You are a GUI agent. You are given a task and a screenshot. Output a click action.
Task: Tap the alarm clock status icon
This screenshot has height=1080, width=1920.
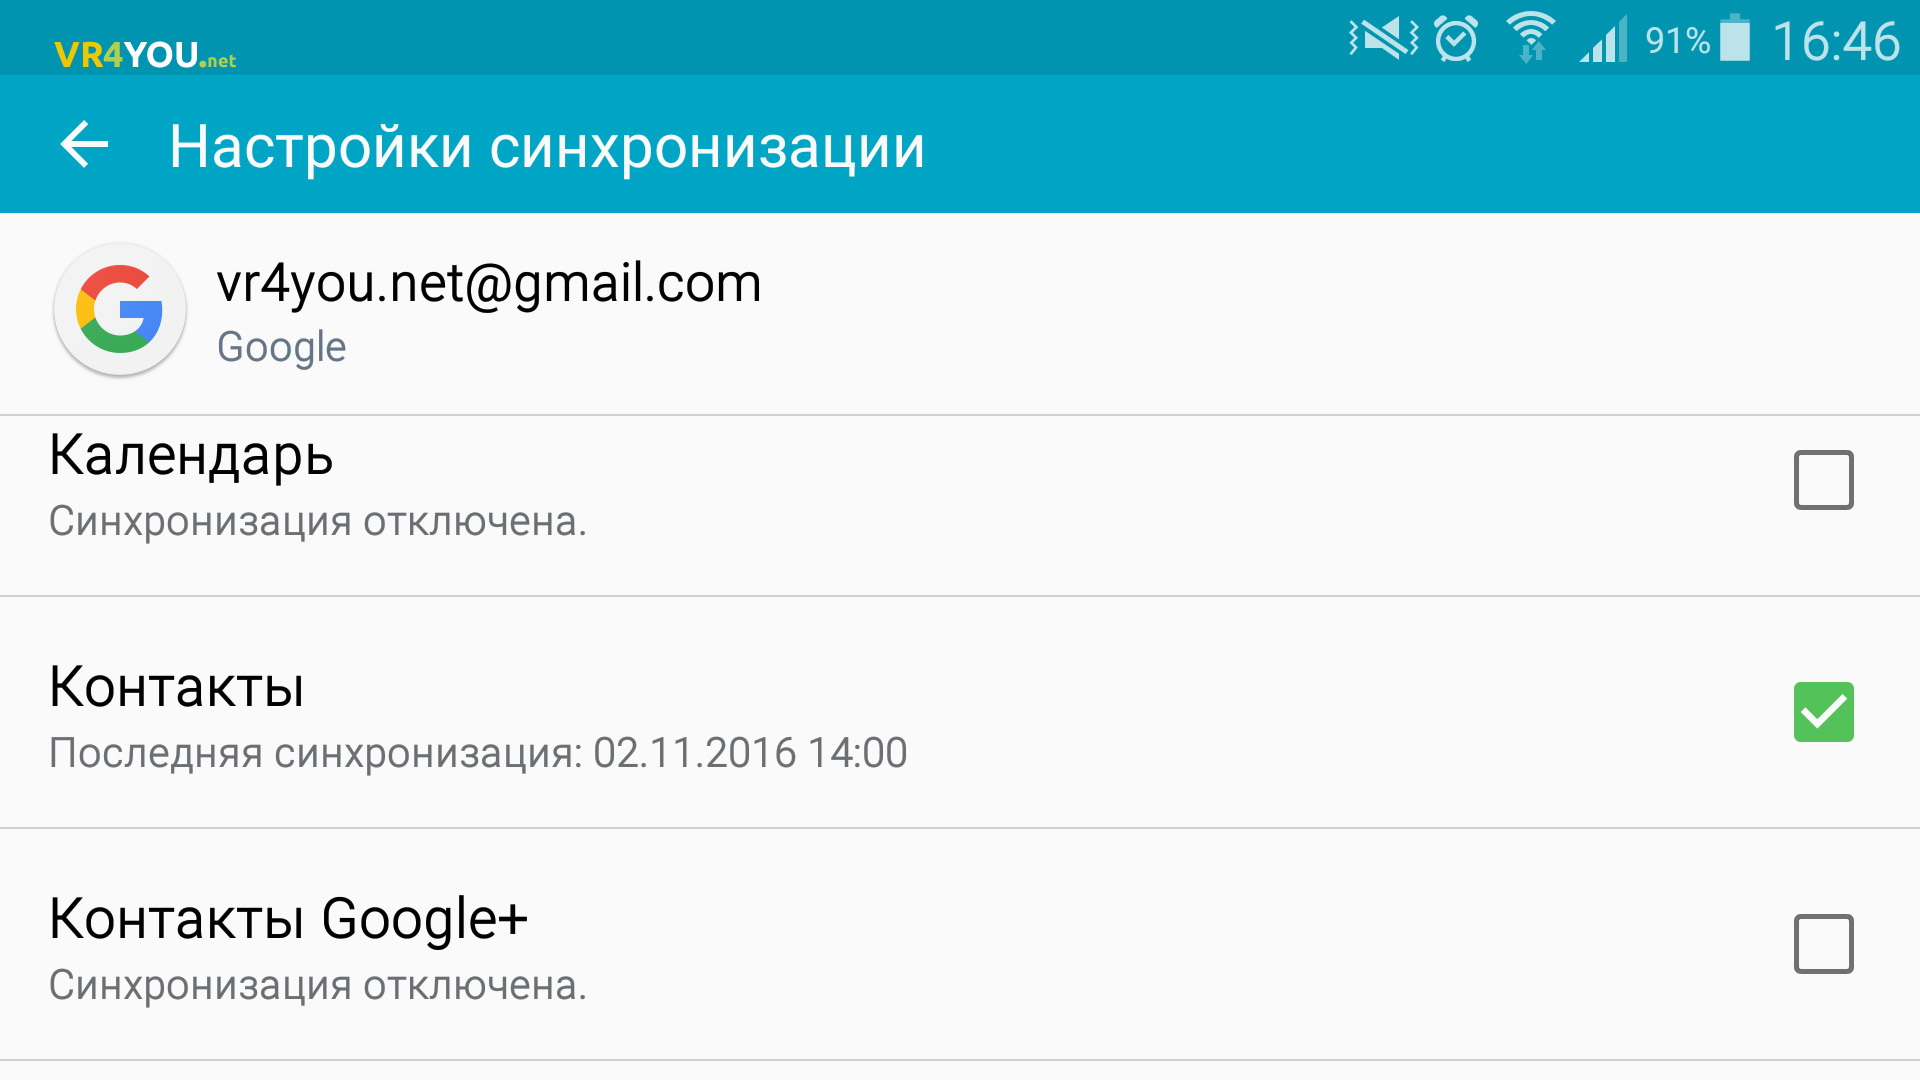coord(1456,39)
